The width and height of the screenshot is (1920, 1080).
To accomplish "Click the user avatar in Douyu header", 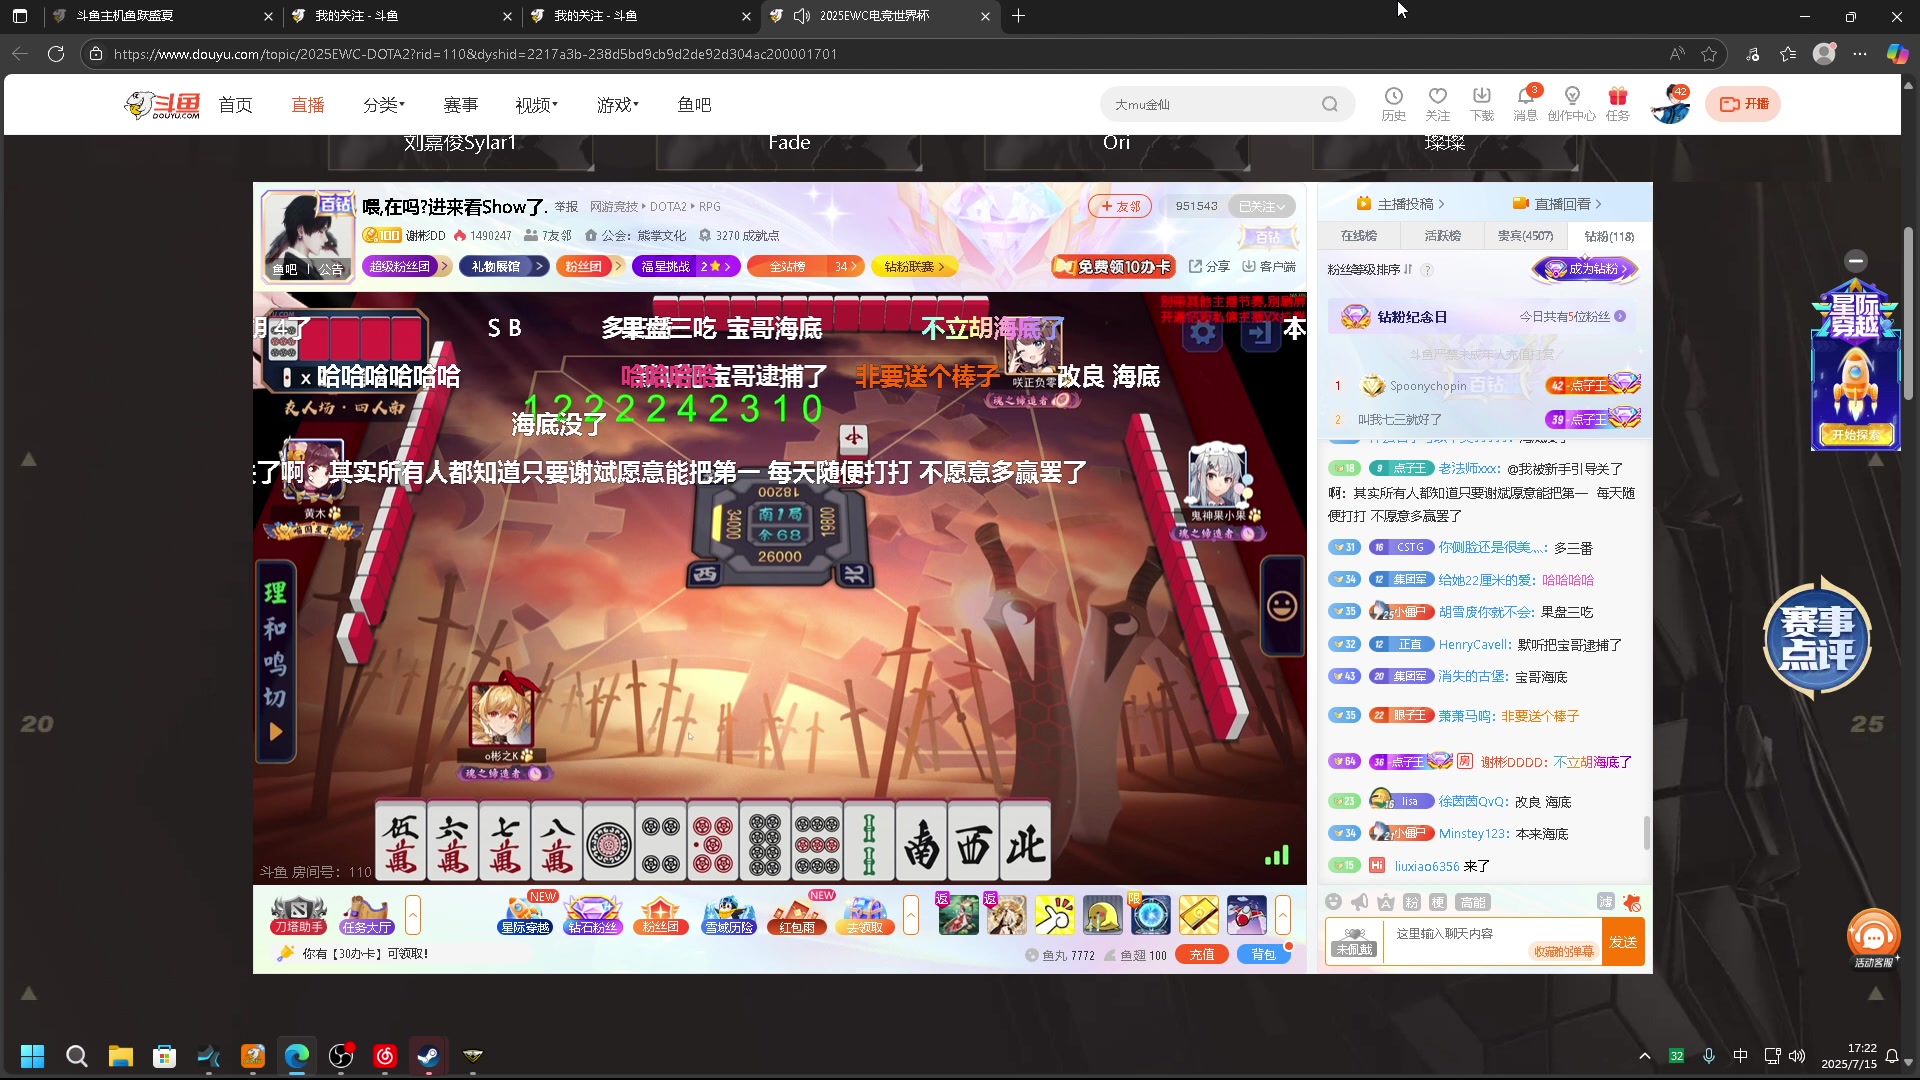I will (1669, 104).
